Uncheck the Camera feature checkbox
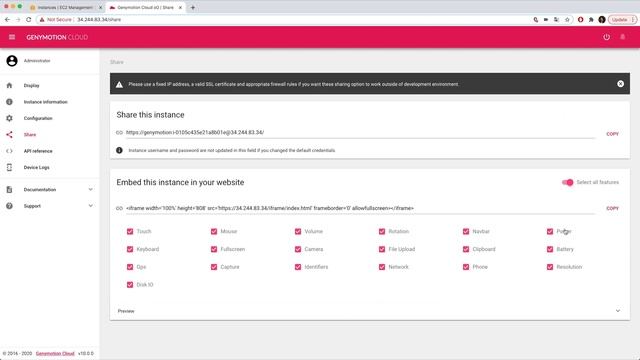 (298, 249)
